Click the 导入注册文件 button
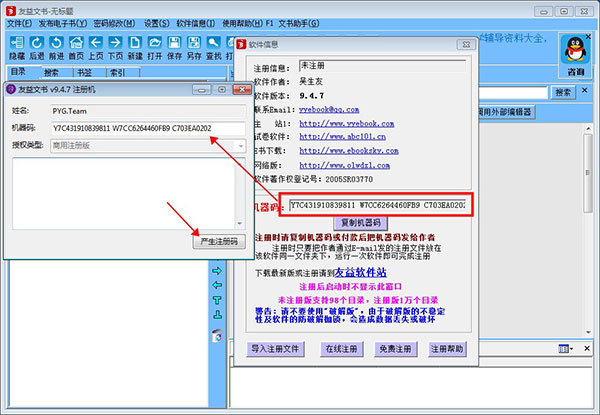This screenshot has height=415, width=600. tap(276, 349)
